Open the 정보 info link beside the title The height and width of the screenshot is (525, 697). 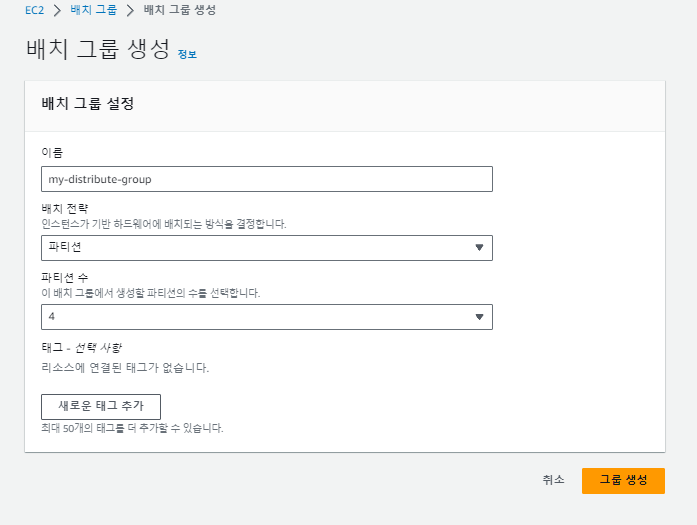tap(187, 54)
